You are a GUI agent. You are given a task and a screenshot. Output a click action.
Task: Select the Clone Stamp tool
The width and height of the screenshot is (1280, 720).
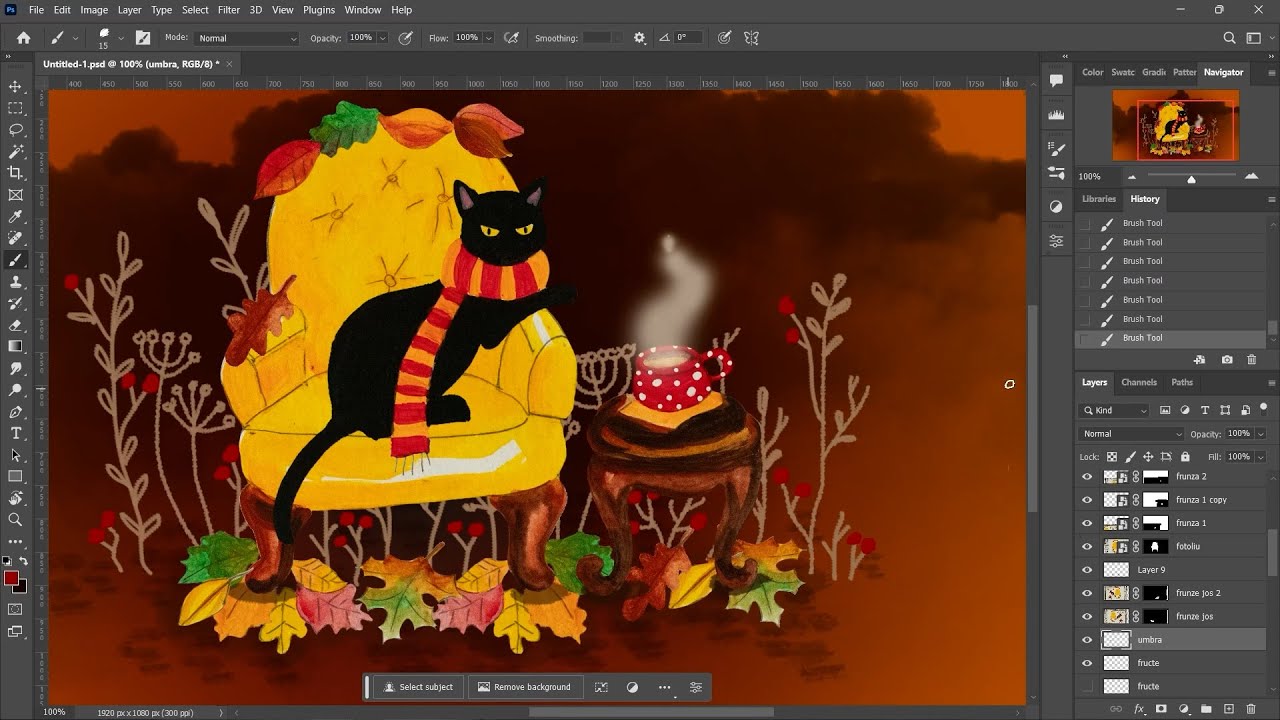pyautogui.click(x=15, y=282)
